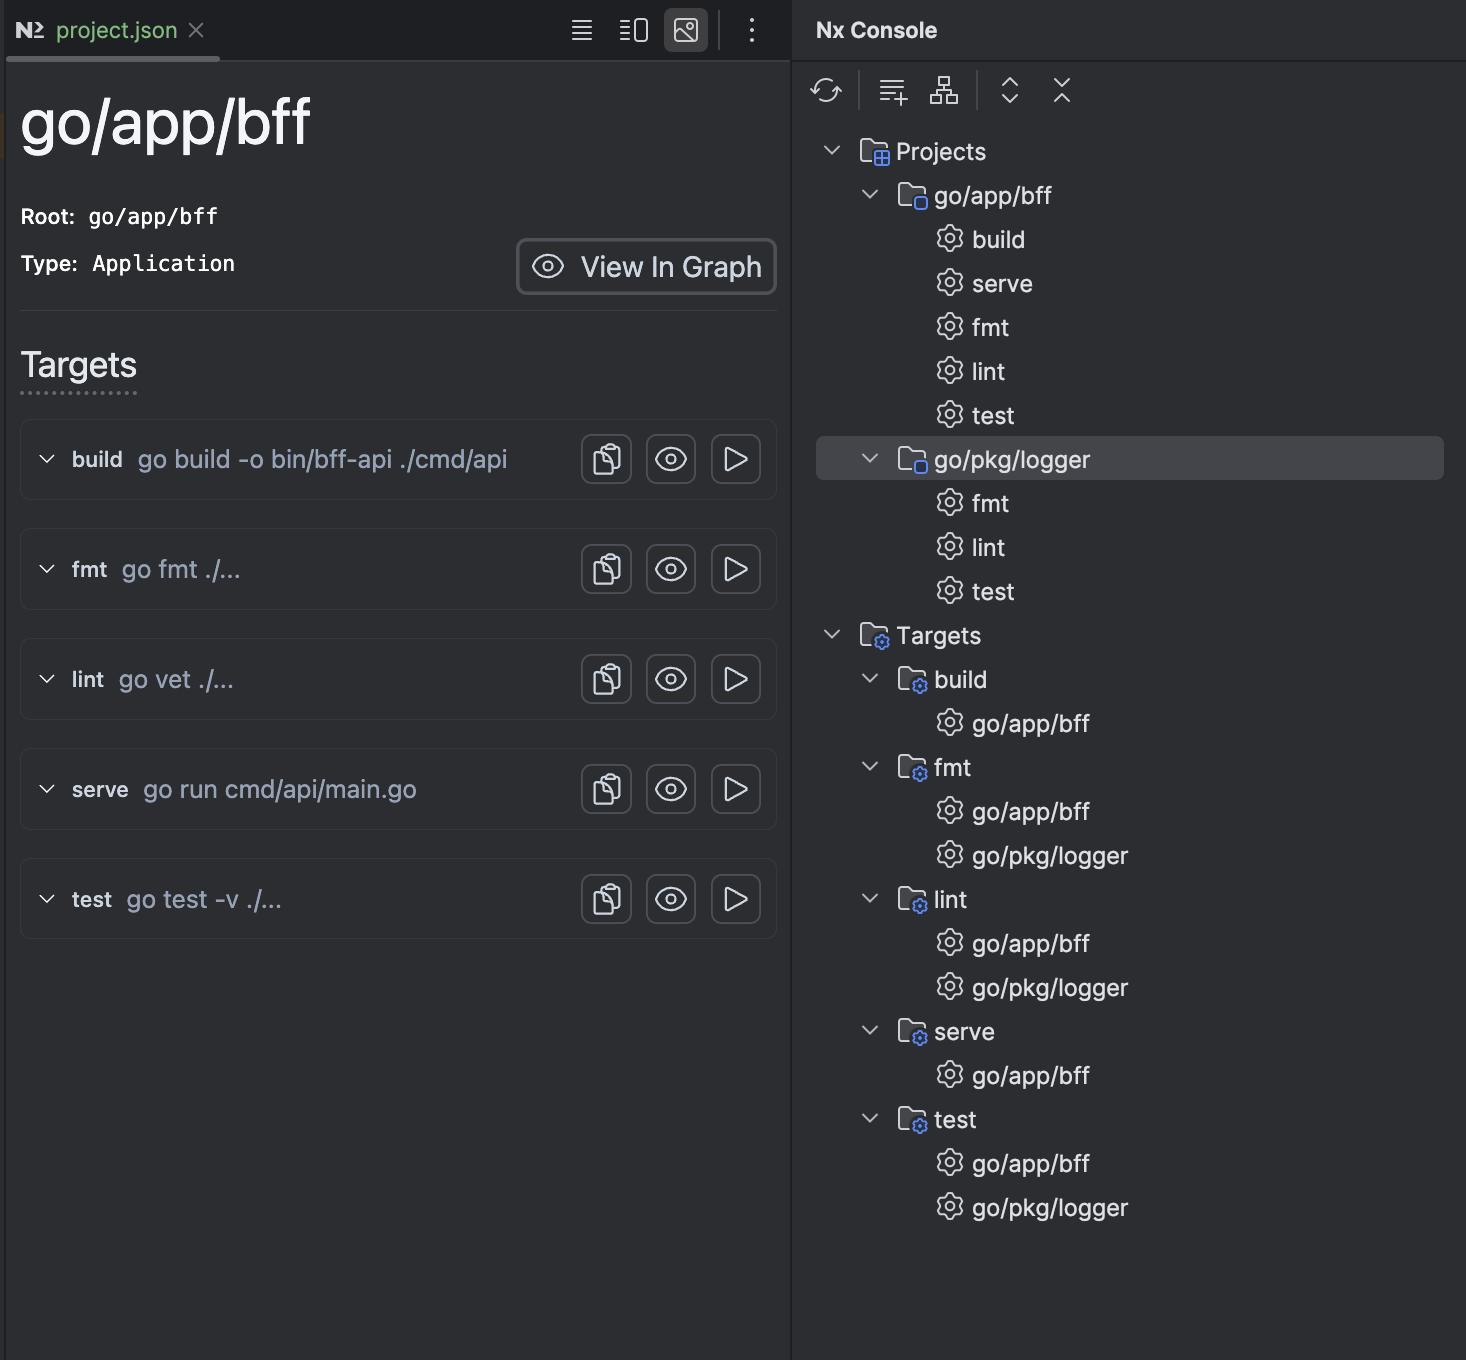Viewport: 1466px width, 1360px height.
Task: Collapse the build folder under Targets
Action: pyautogui.click(x=870, y=679)
